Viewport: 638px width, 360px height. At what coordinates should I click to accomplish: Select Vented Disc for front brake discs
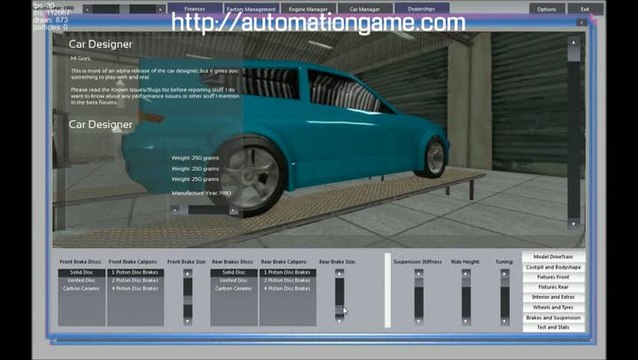82,280
